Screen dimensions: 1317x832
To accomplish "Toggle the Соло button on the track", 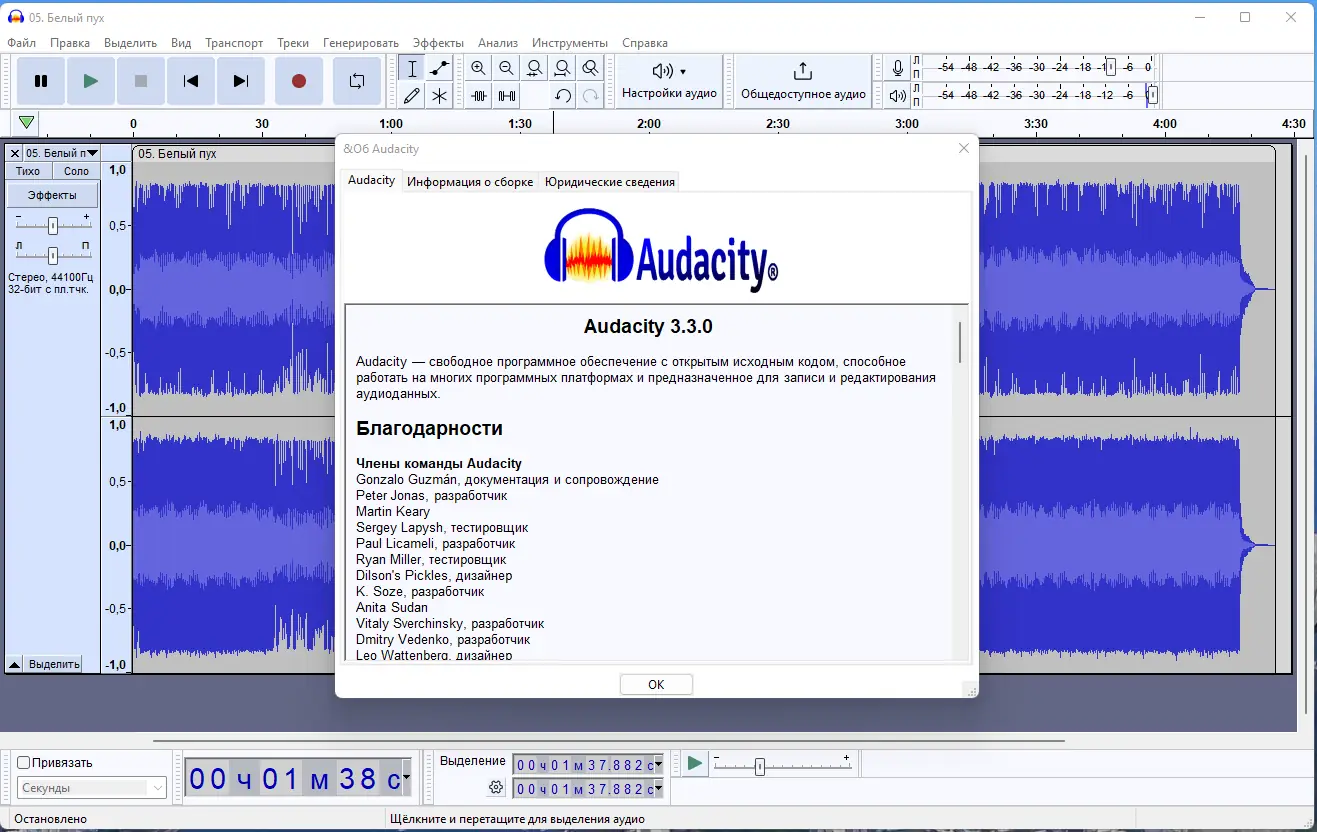I will coord(76,171).
